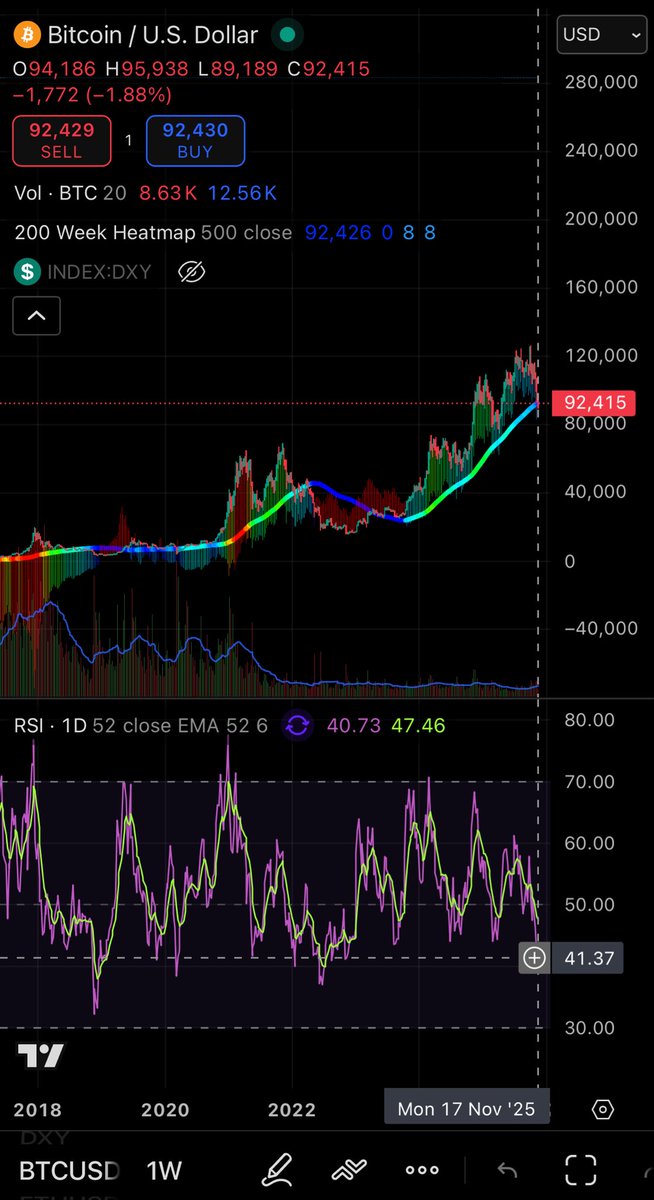Click the purple RSI refresh icon
Image resolution: width=654 pixels, height=1200 pixels.
pyautogui.click(x=297, y=726)
